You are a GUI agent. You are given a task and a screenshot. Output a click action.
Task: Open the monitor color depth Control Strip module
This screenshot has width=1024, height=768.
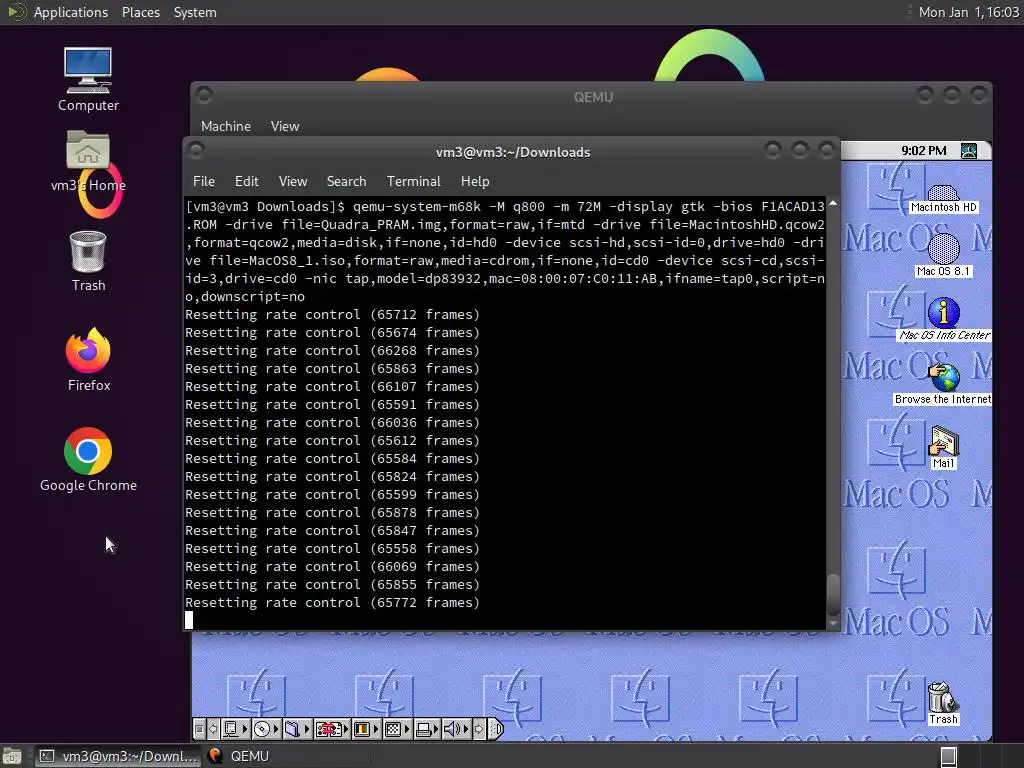pyautogui.click(x=367, y=729)
